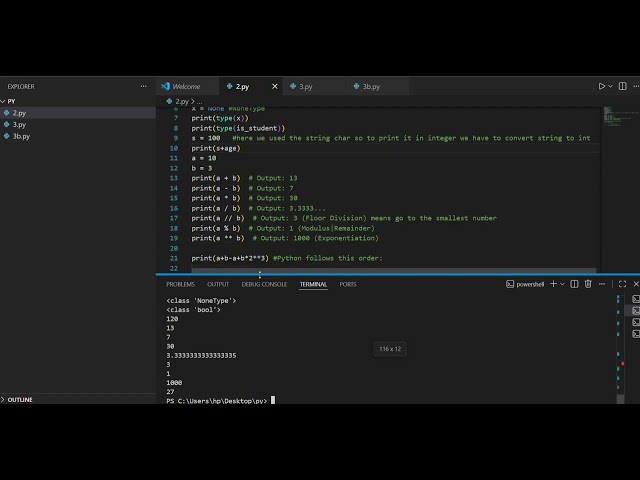This screenshot has width=640, height=480.
Task: Click code line 'print(type(is_student))'
Action: coord(238,128)
